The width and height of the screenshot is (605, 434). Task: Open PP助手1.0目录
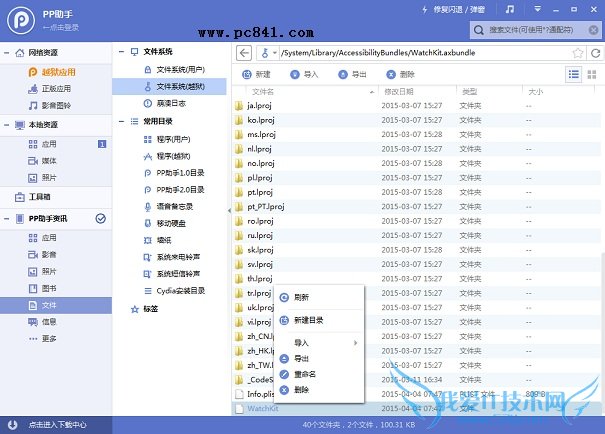pos(174,173)
